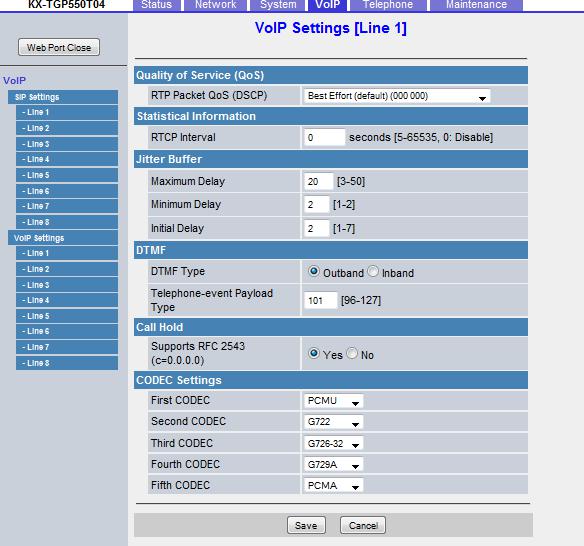Click the Minimum Delay input field
Image resolution: width=584 pixels, height=546 pixels.
click(316, 204)
